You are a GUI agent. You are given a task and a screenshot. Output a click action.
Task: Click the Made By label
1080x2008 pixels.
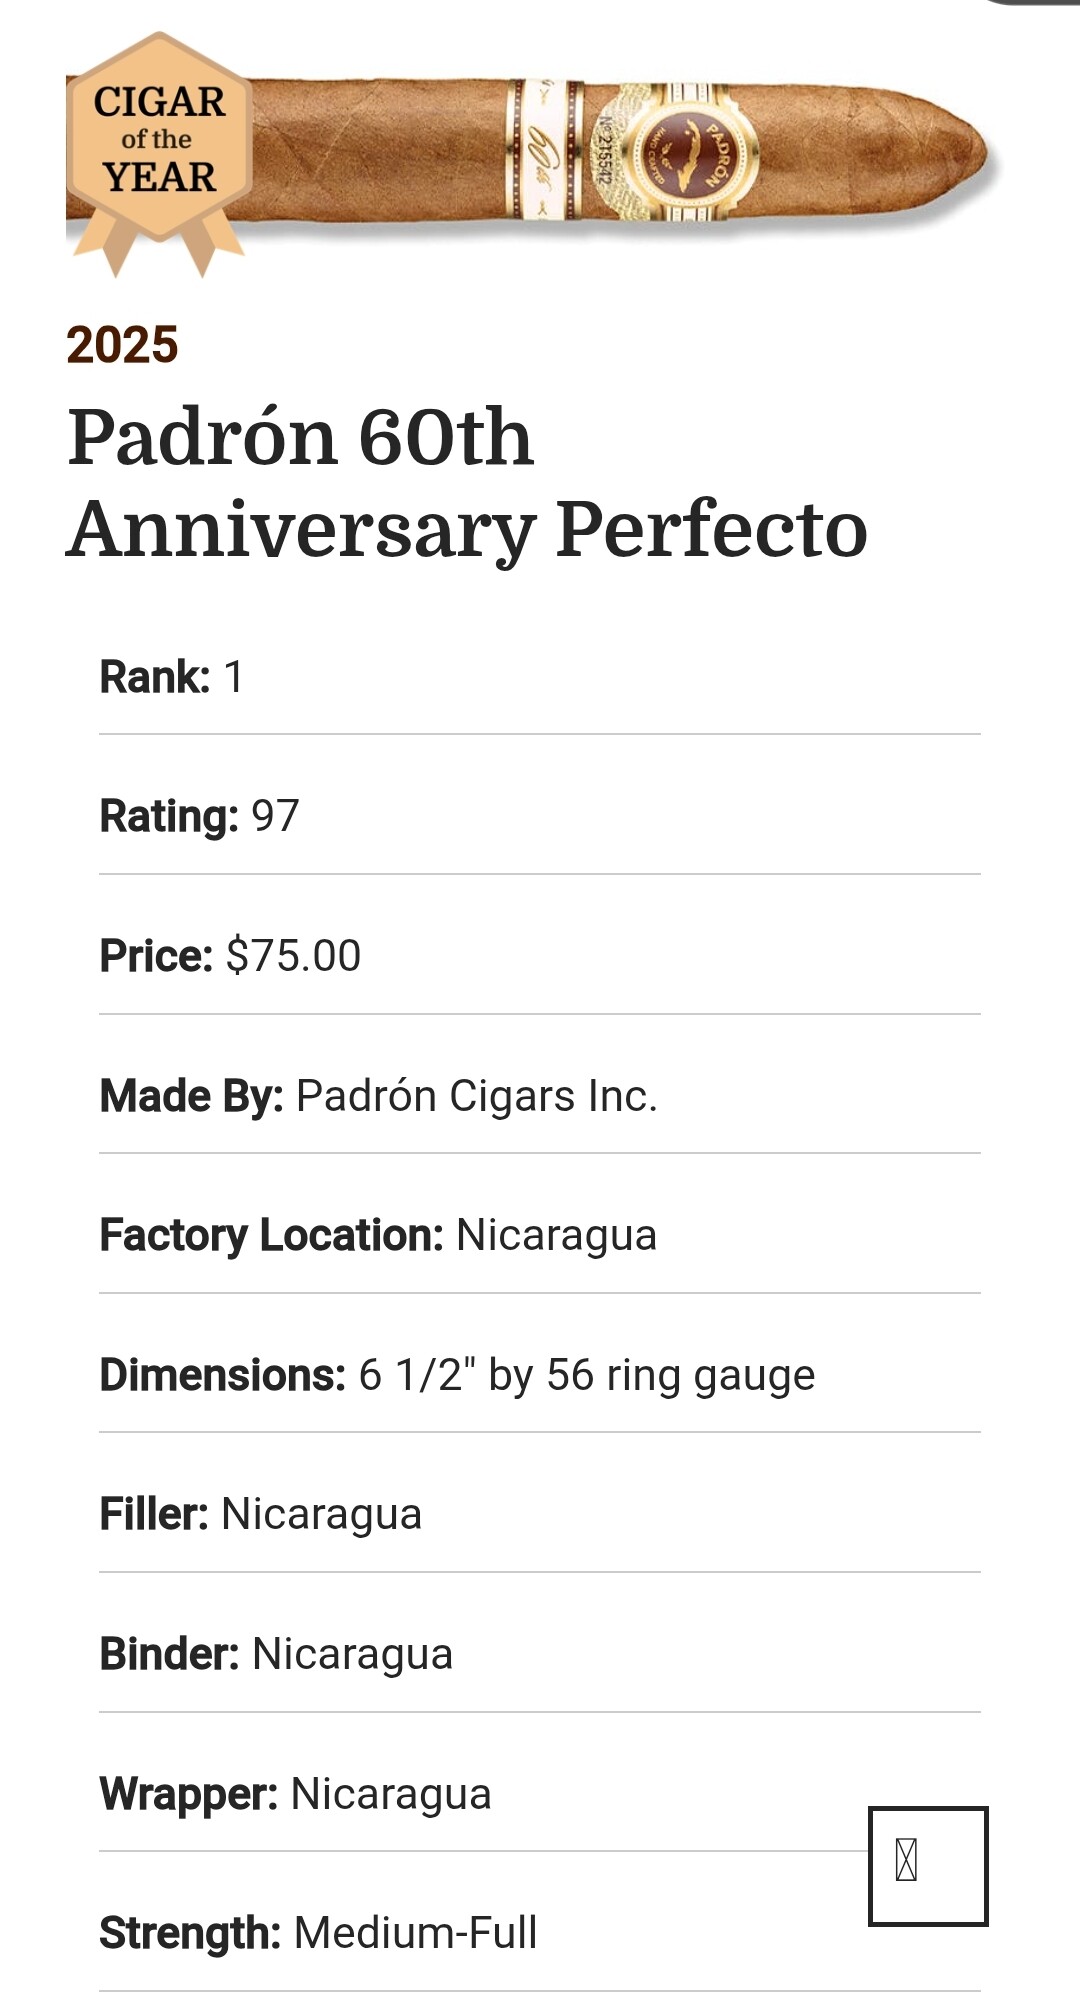[191, 1096]
